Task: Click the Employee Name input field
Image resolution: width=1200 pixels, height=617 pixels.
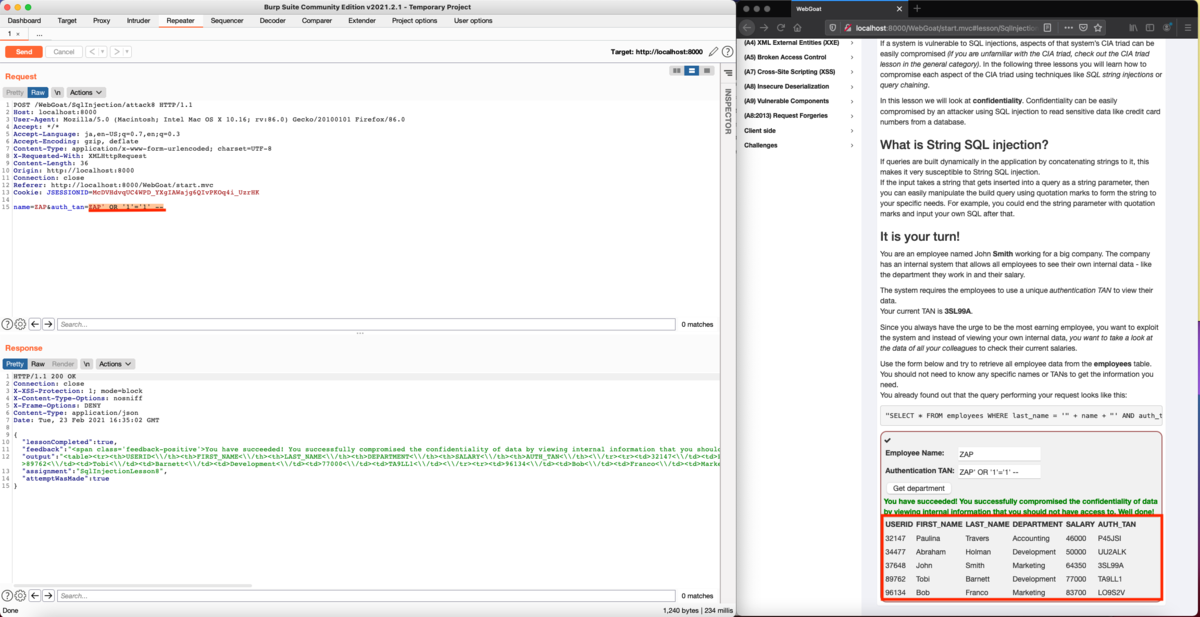Action: coord(997,453)
